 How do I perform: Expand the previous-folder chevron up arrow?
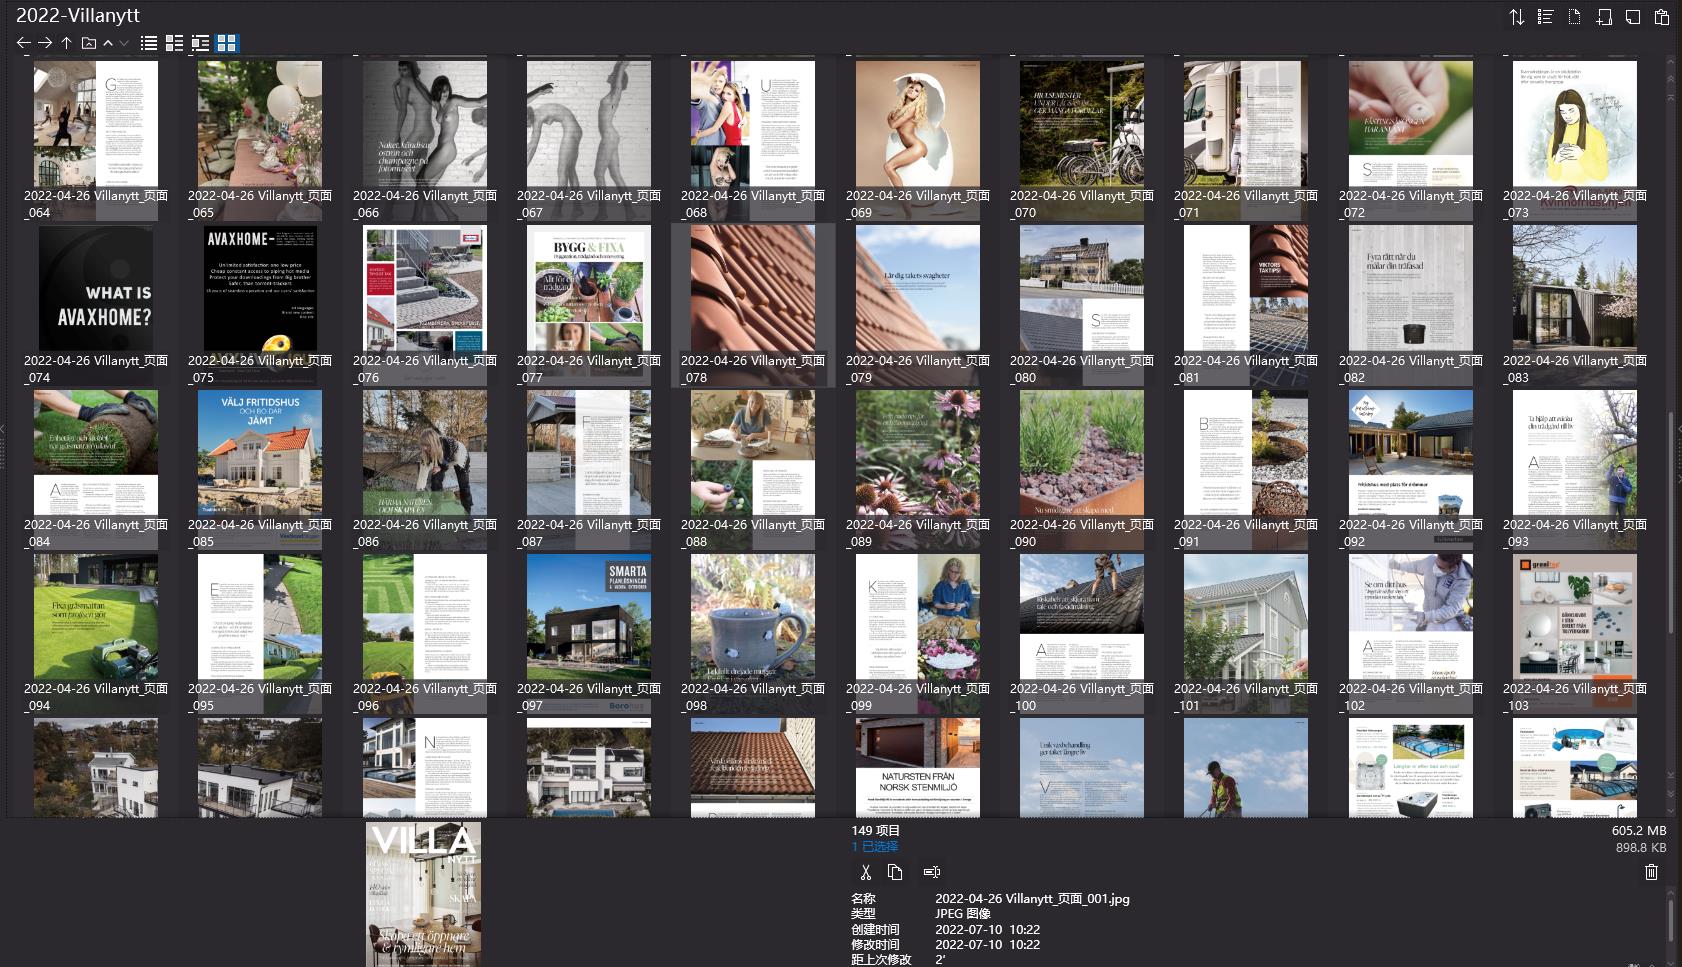(x=108, y=43)
